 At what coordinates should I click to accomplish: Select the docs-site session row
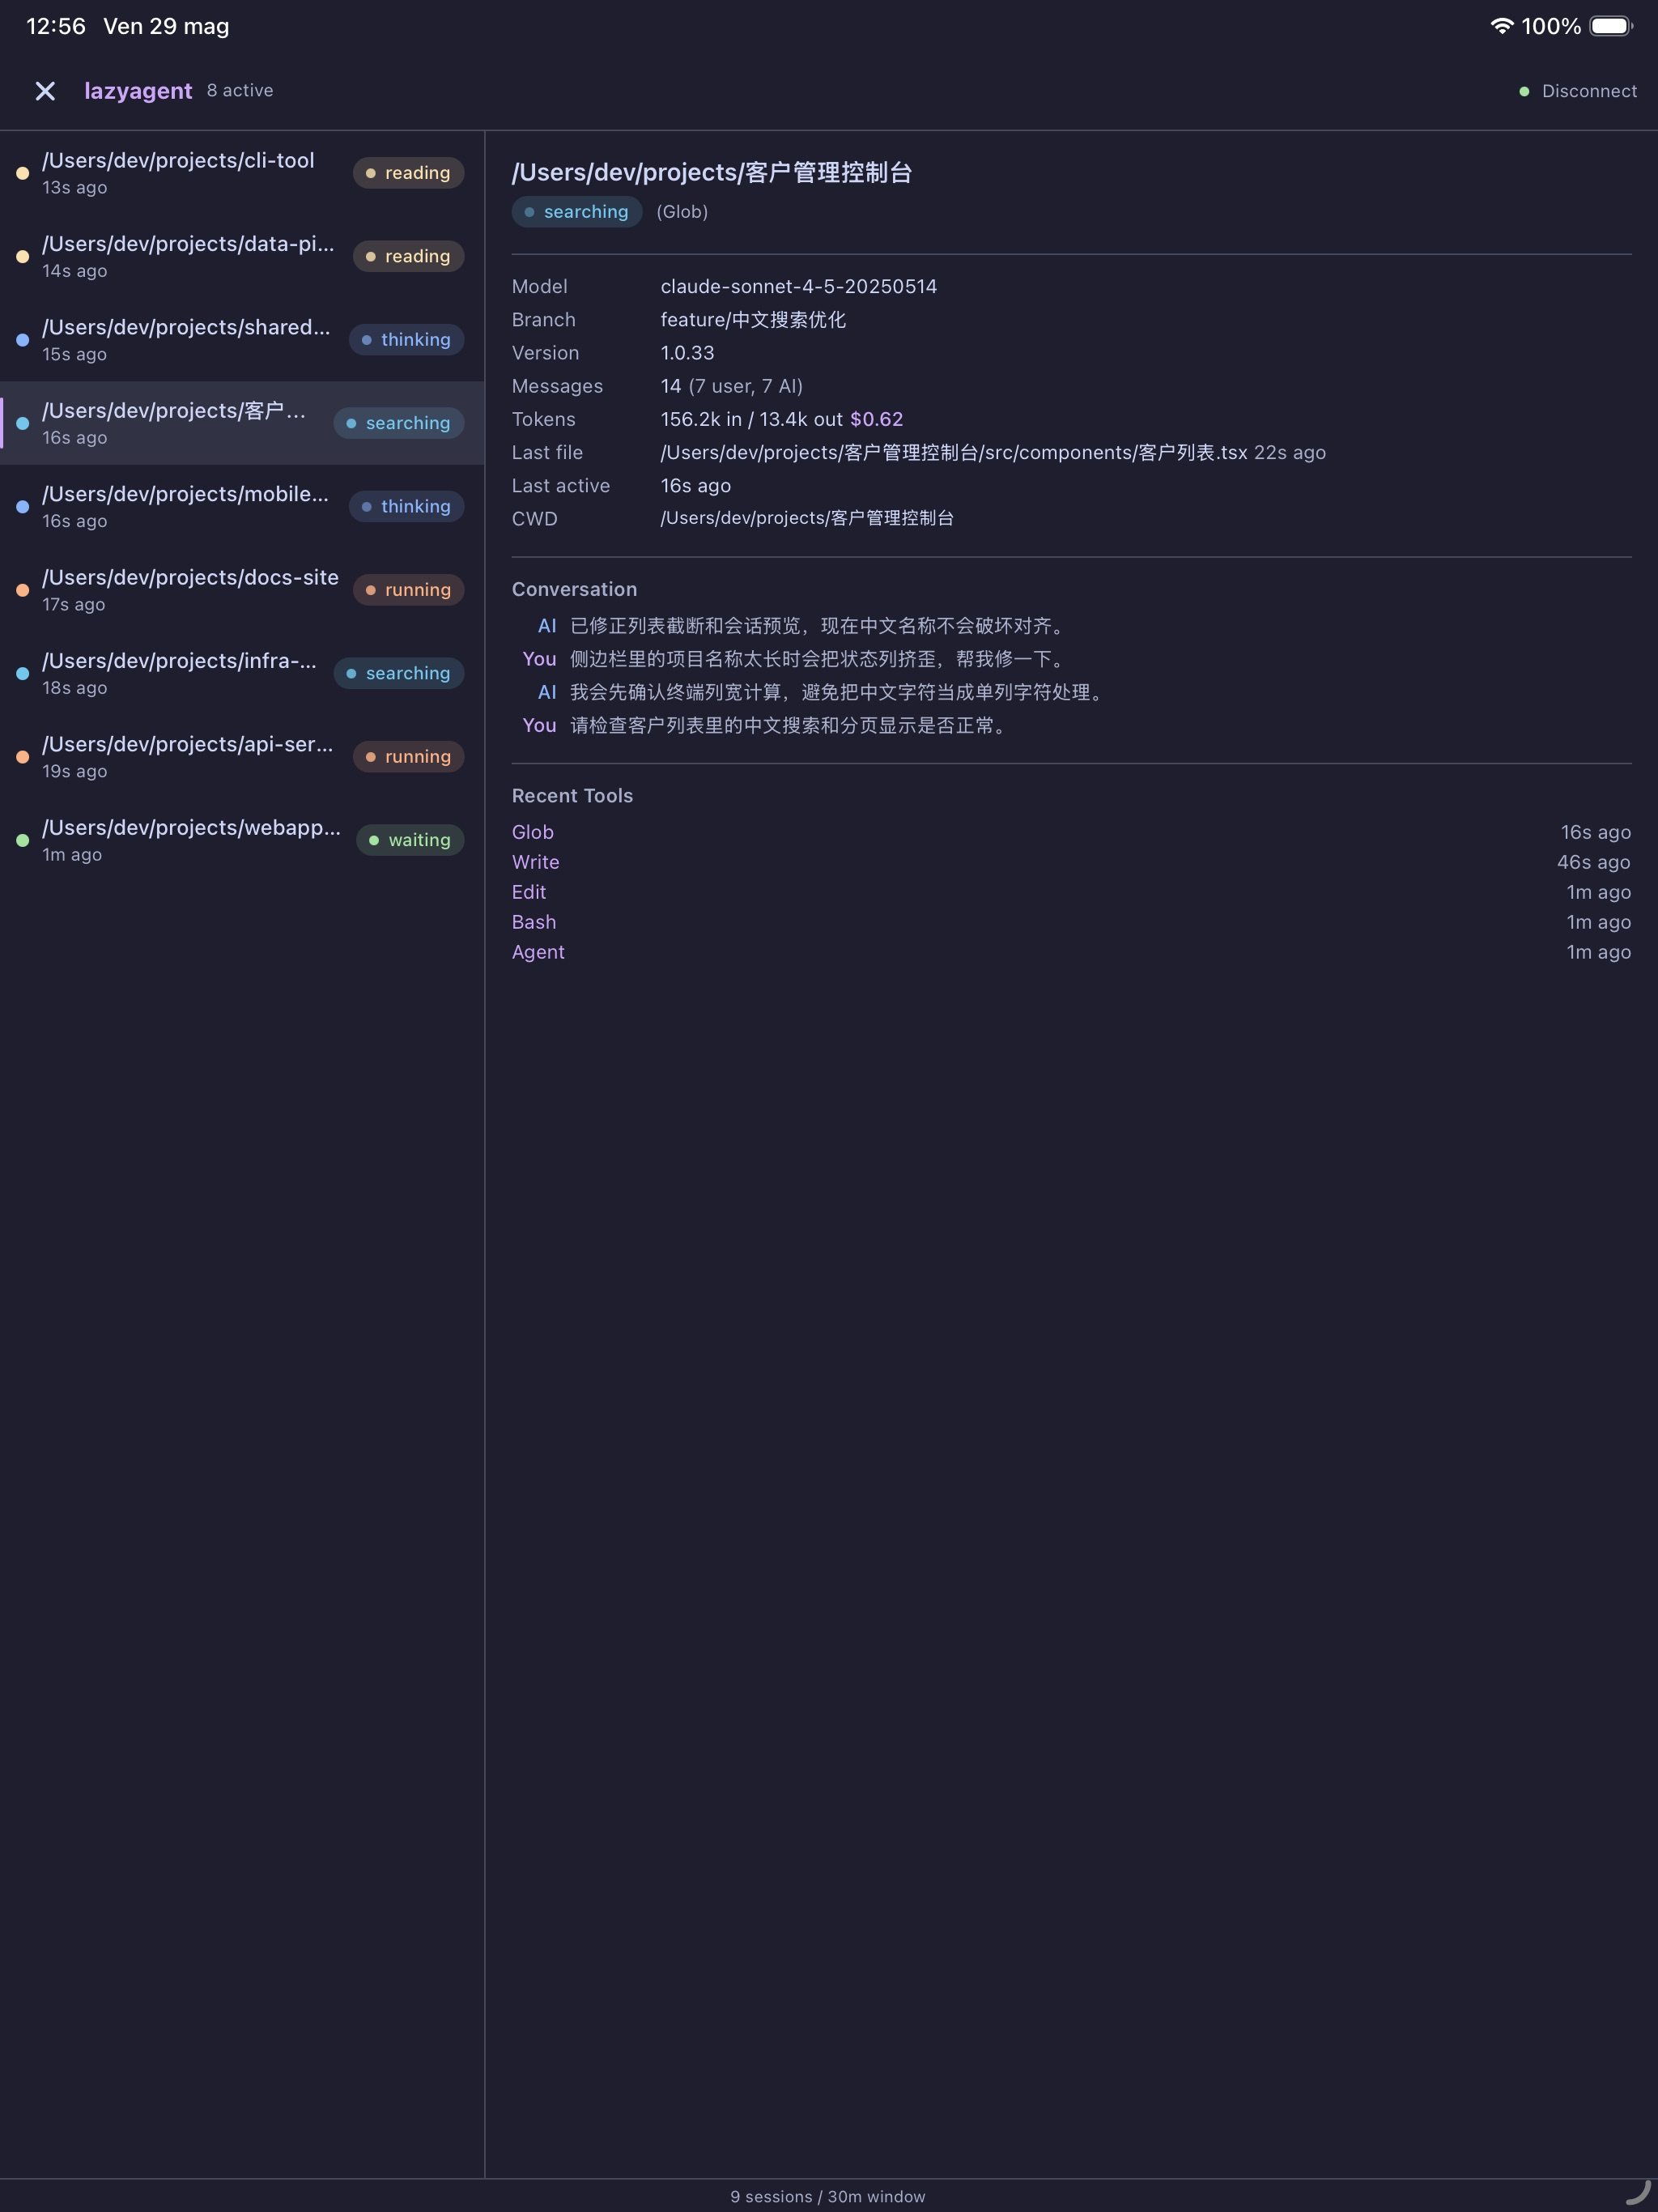(242, 590)
